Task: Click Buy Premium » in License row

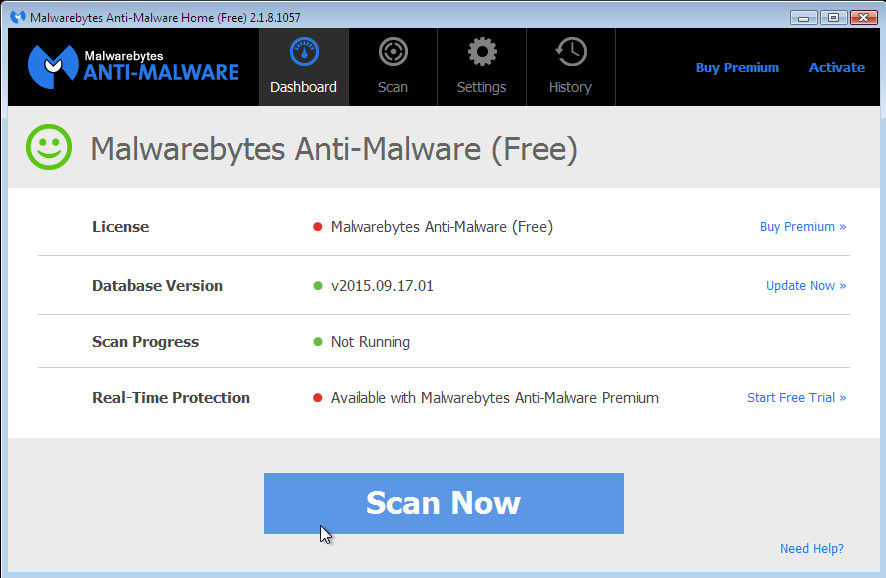Action: point(803,227)
